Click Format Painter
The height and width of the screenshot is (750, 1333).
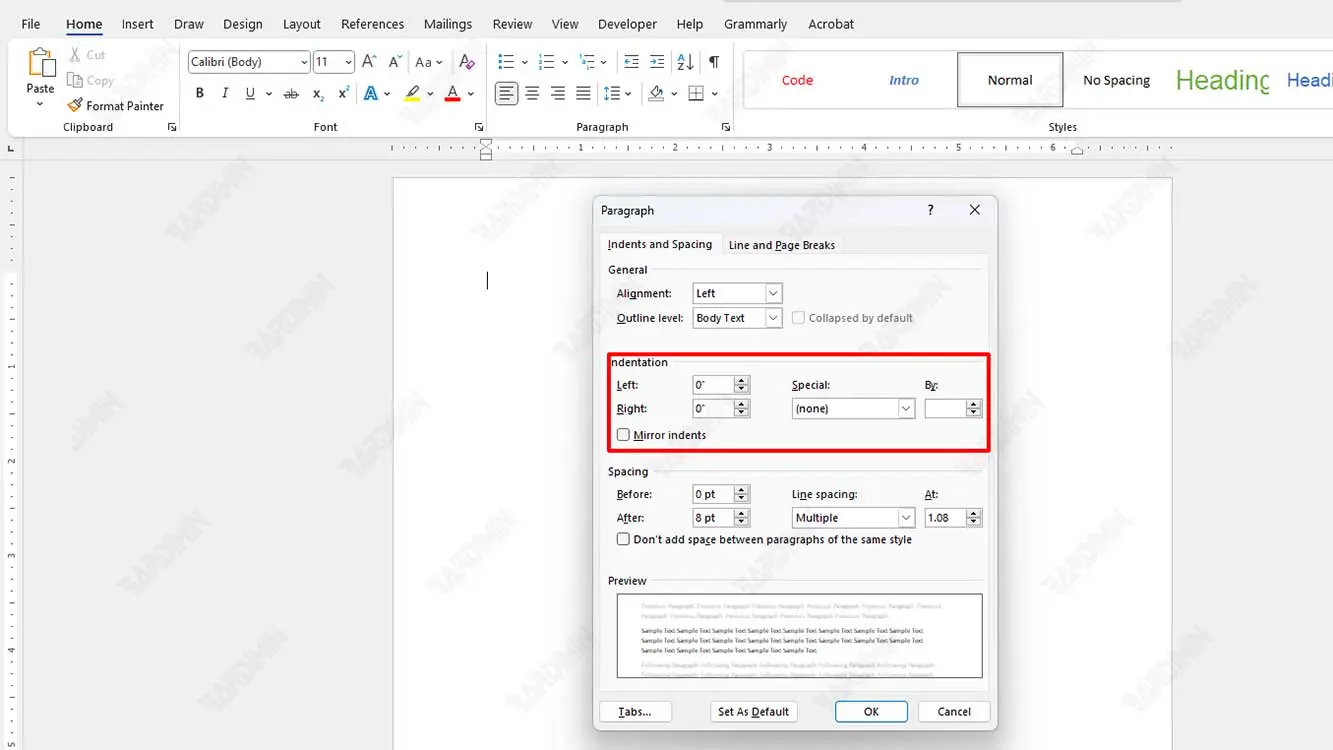coord(115,106)
